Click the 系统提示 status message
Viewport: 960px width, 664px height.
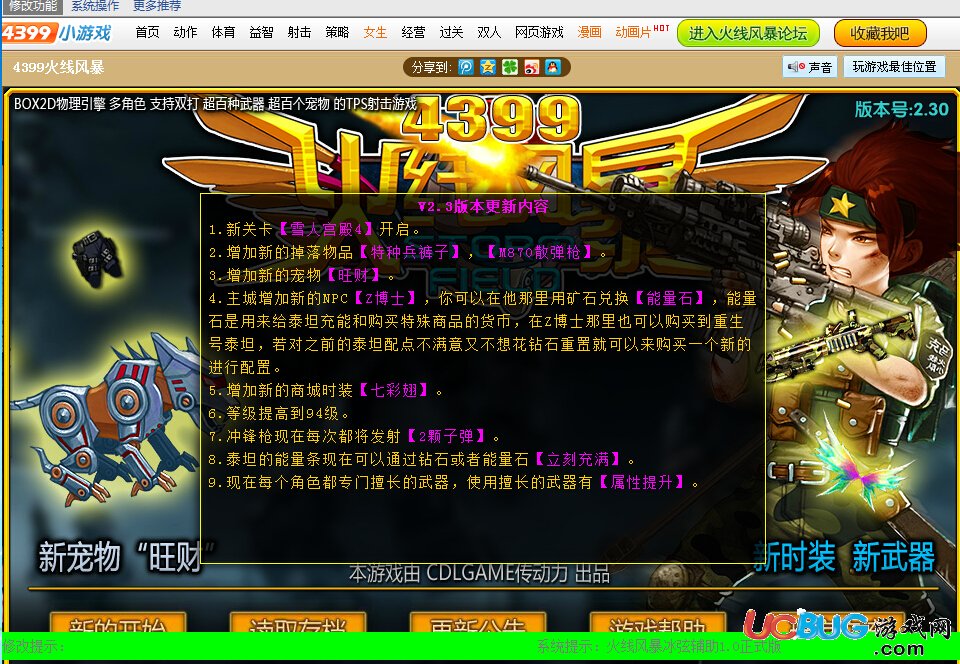click(x=659, y=646)
